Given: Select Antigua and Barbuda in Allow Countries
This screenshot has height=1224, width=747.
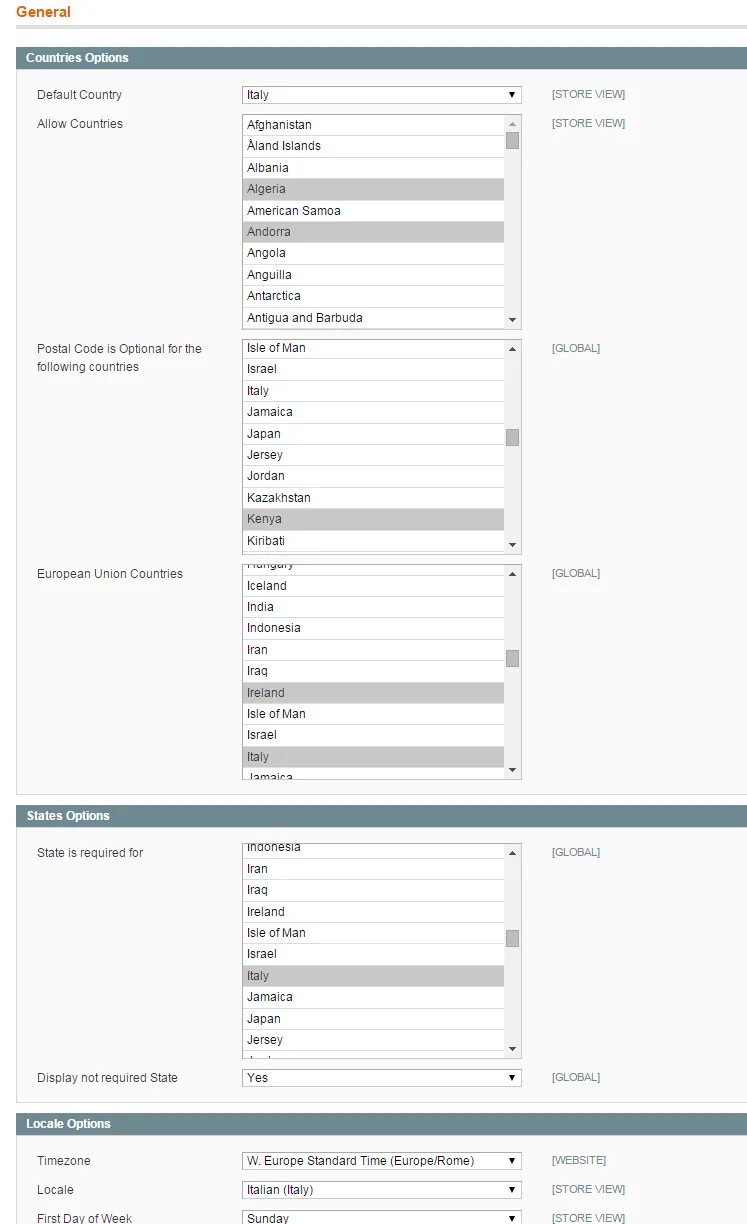Looking at the screenshot, I should [373, 318].
